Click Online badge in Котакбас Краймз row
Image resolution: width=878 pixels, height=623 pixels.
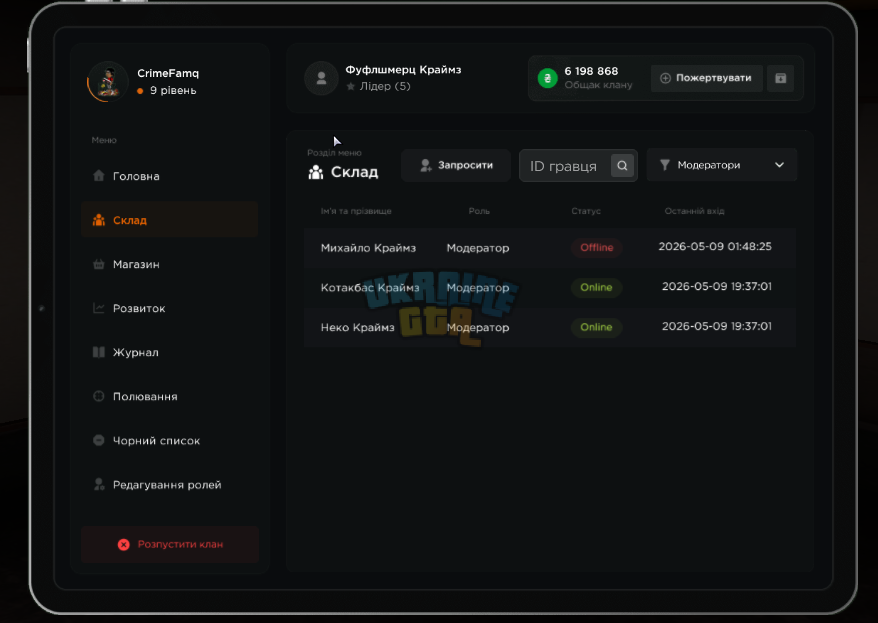596,287
